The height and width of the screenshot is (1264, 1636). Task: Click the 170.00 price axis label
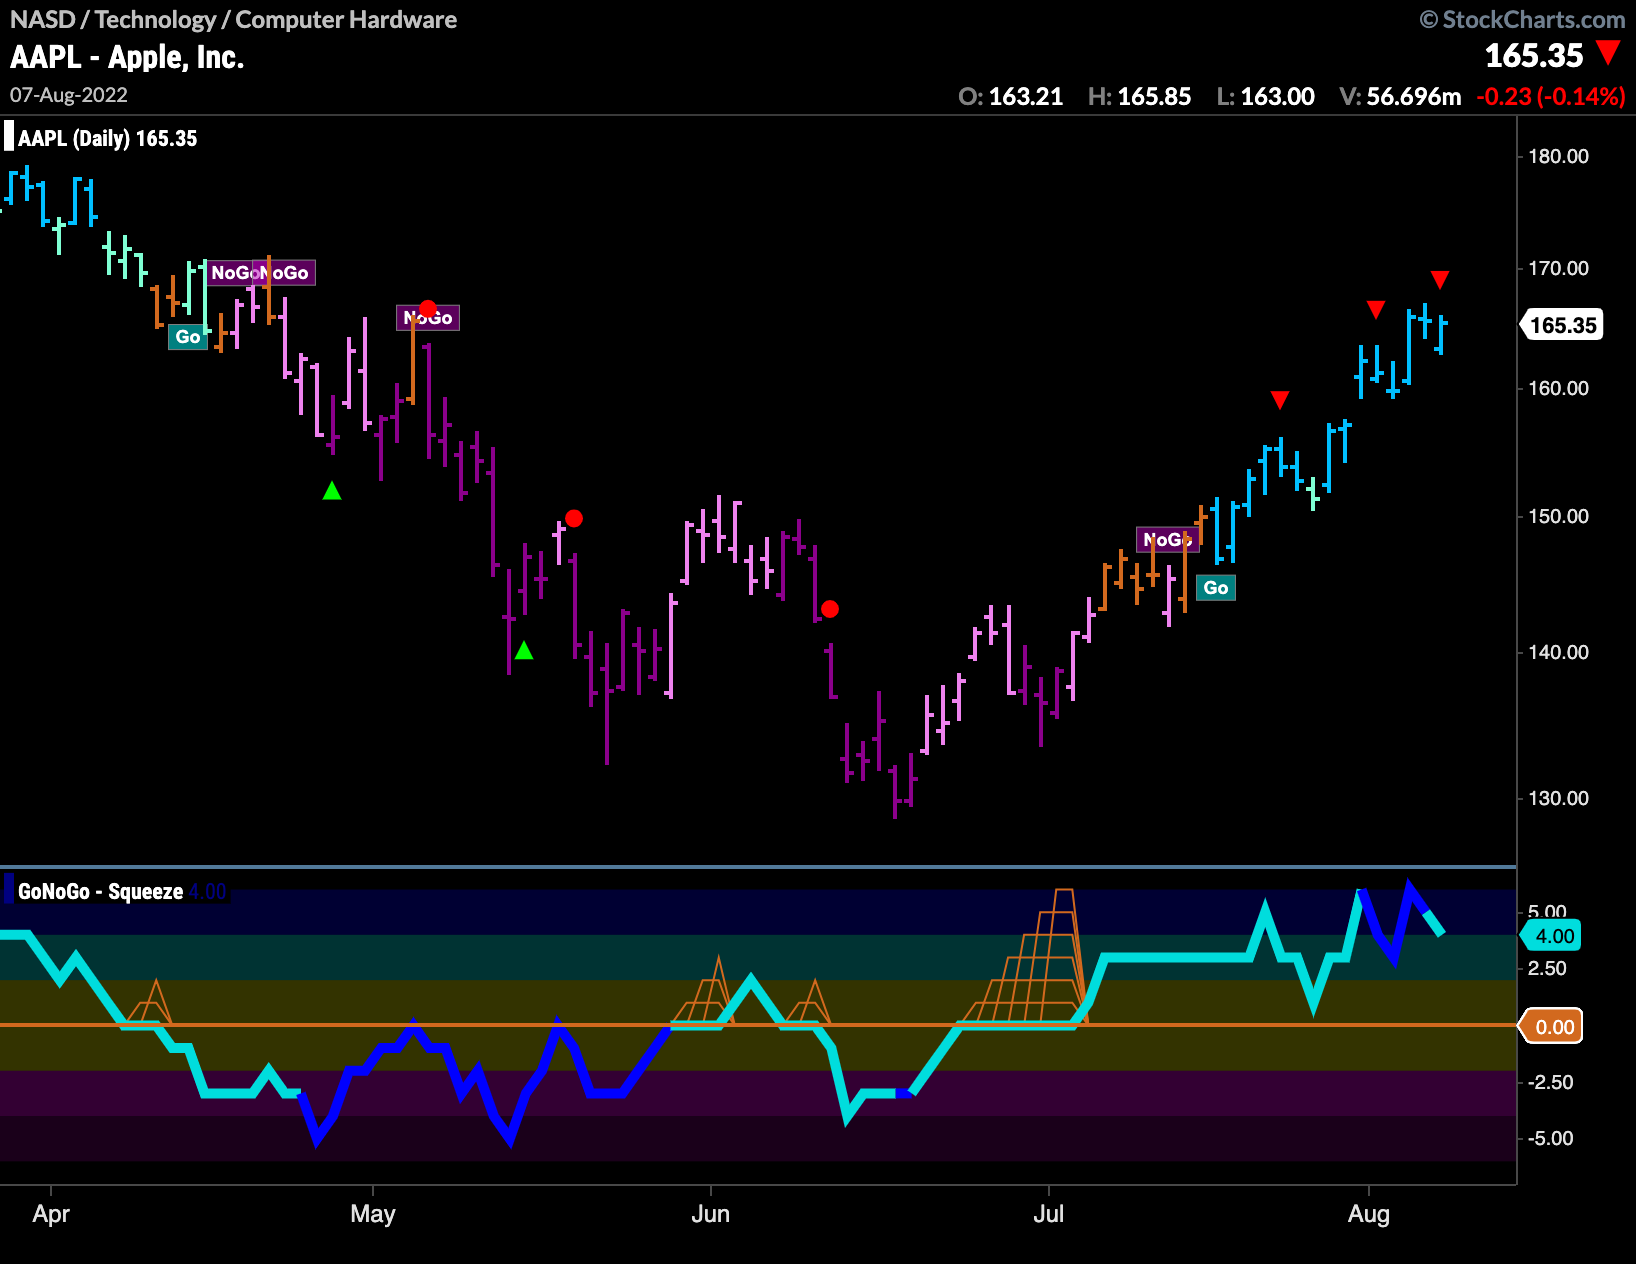pyautogui.click(x=1558, y=268)
